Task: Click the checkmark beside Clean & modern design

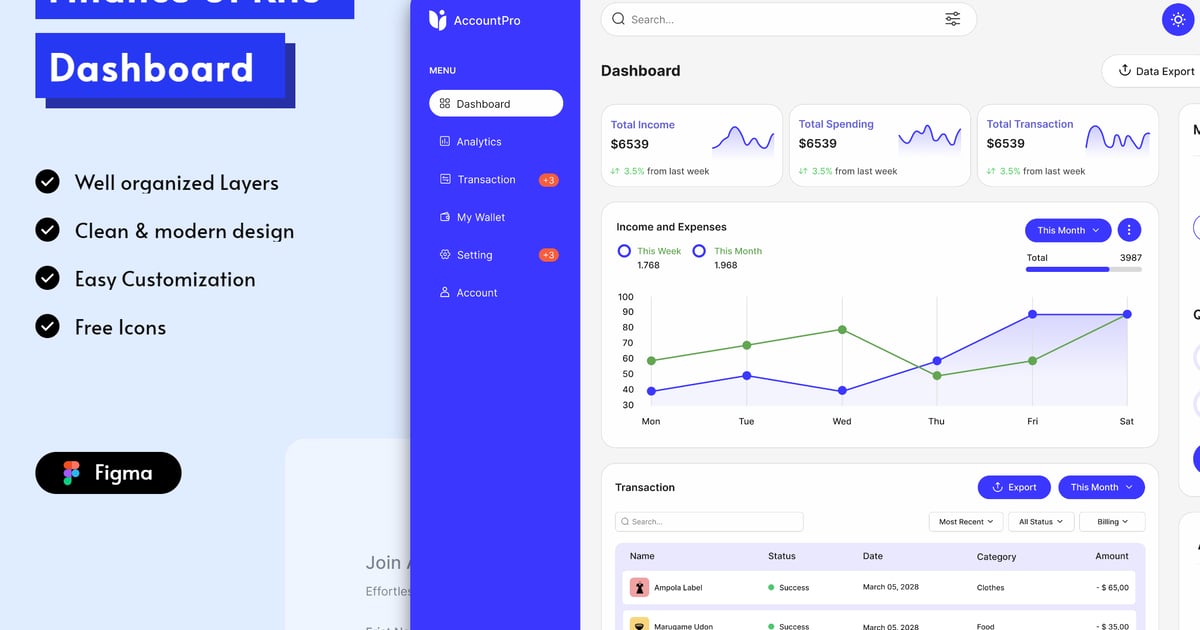Action: coord(47,230)
